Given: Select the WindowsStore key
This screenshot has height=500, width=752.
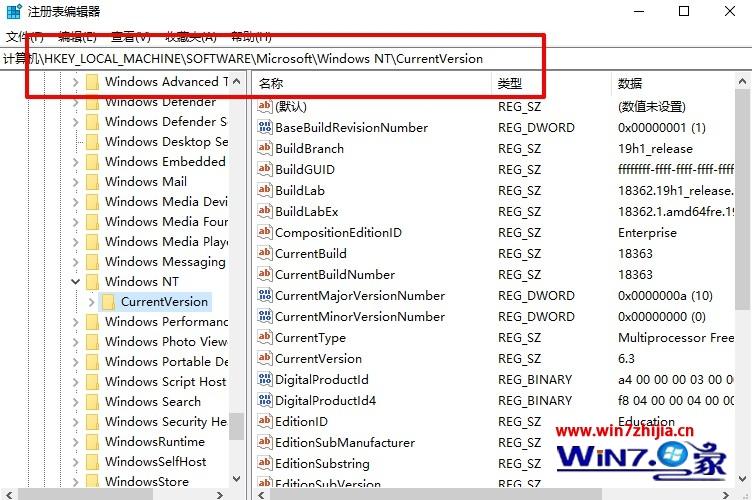Looking at the screenshot, I should click(147, 481).
